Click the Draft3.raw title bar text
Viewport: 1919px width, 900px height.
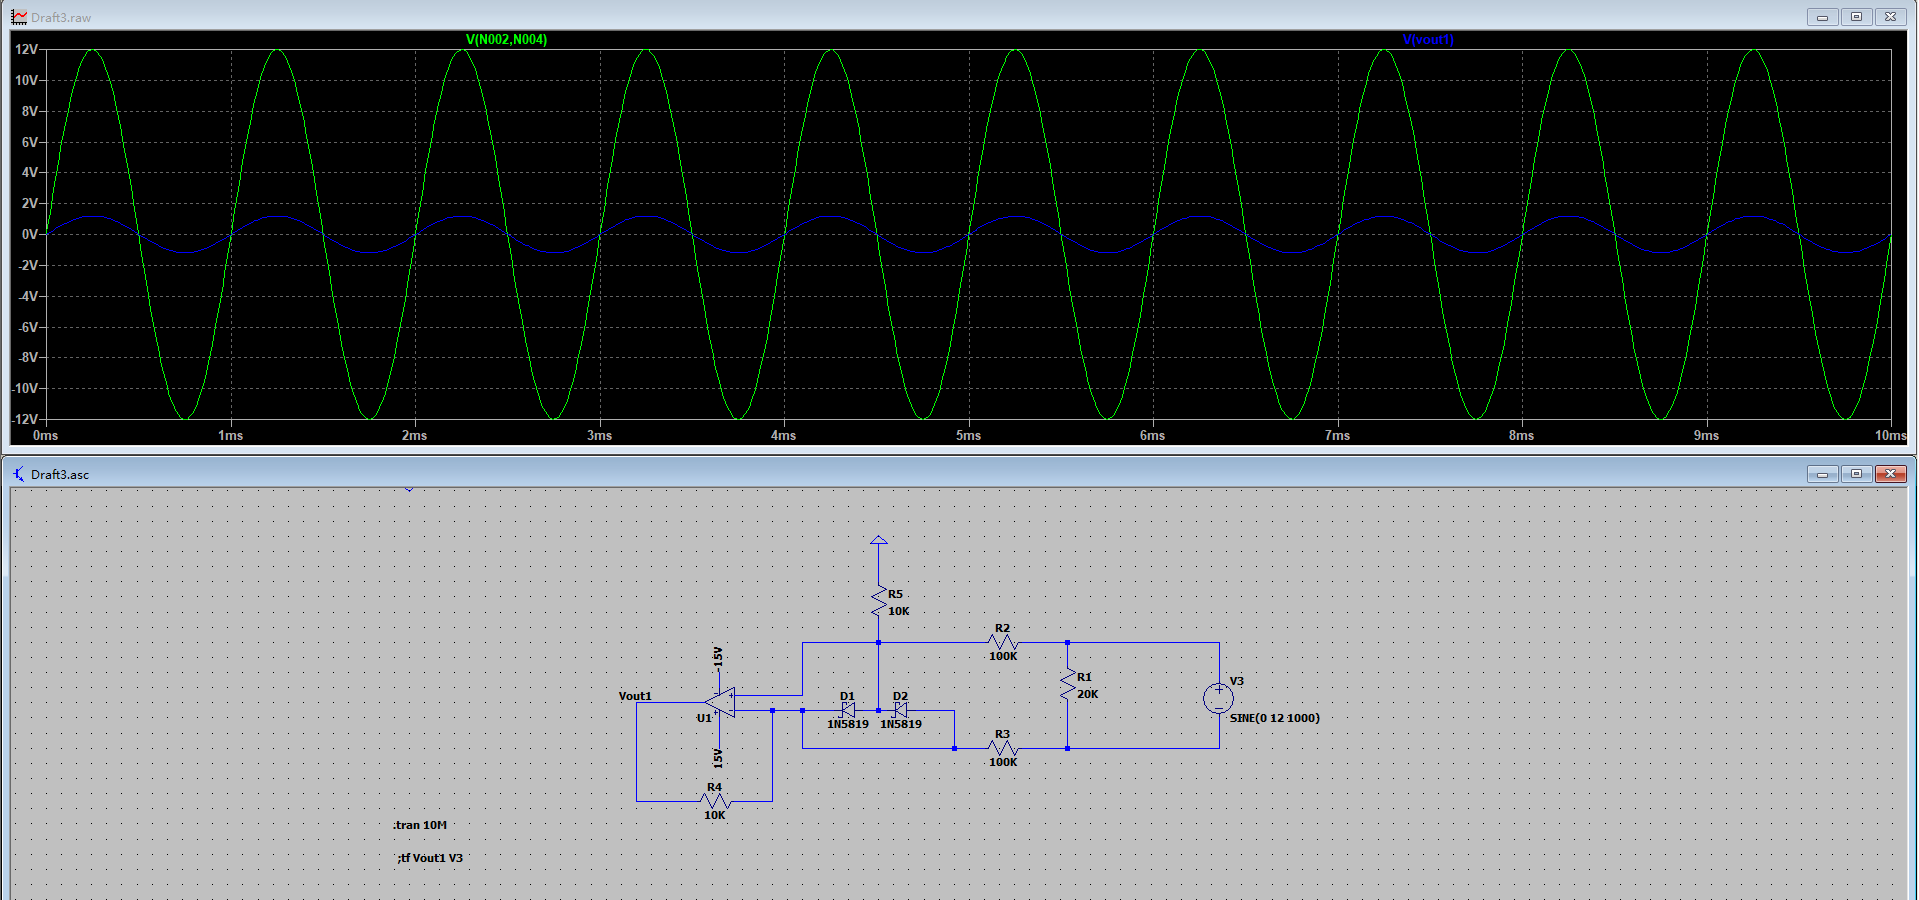pyautogui.click(x=61, y=18)
